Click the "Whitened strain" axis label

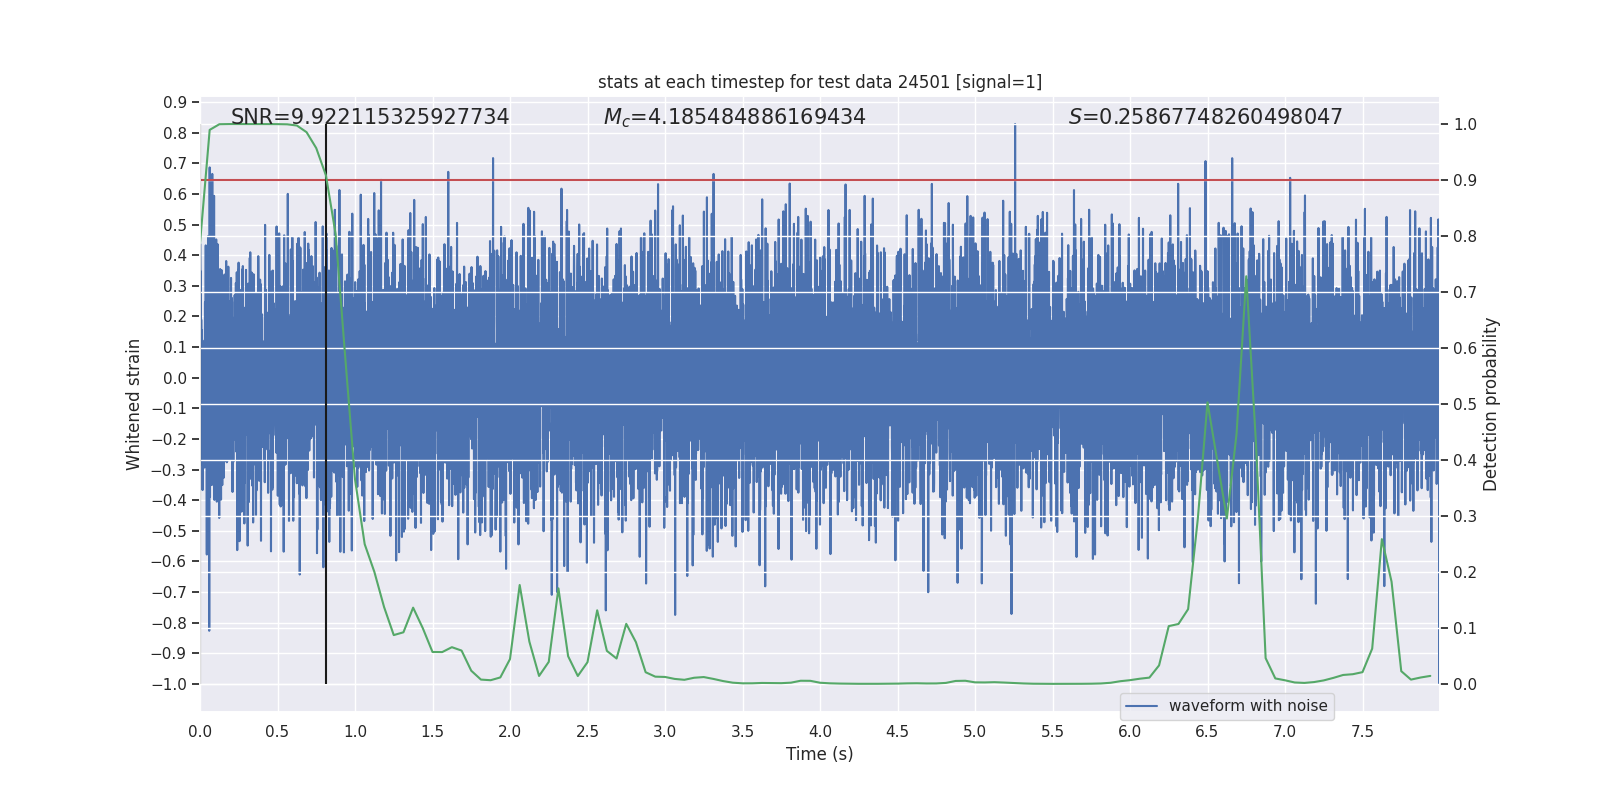[134, 404]
